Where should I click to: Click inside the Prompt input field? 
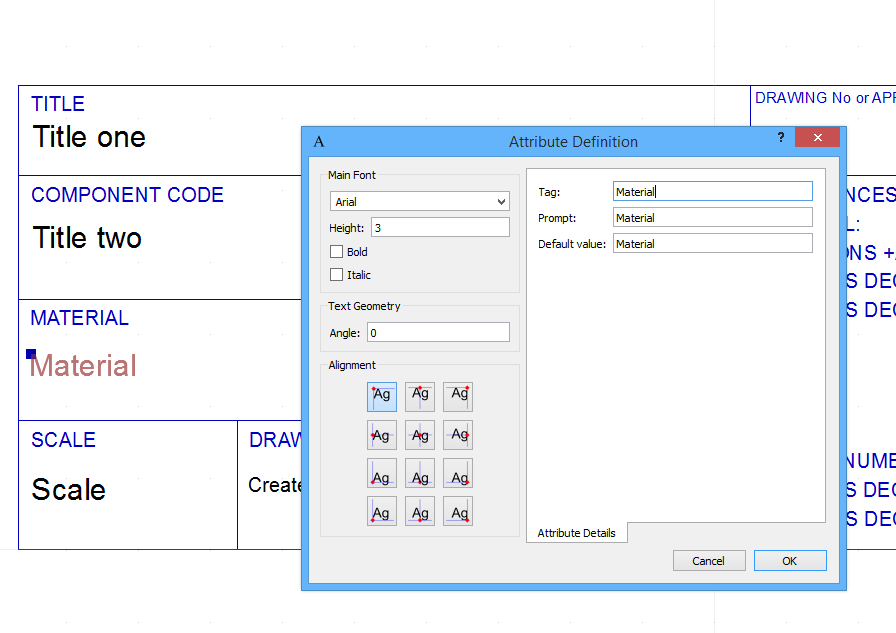[712, 217]
